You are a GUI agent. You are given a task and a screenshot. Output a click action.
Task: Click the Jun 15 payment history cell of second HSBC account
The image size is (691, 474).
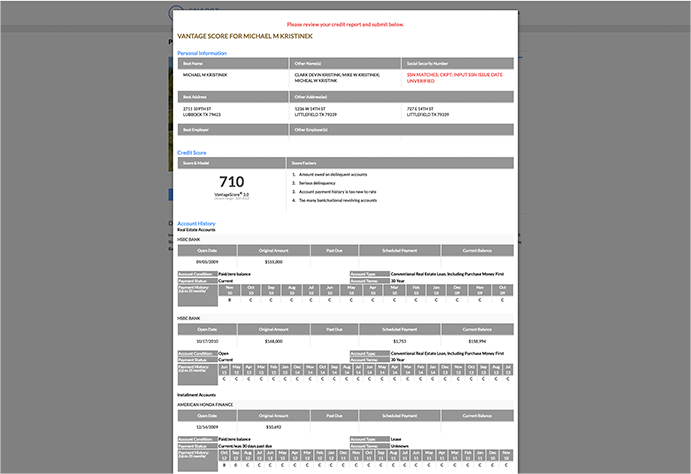(x=224, y=370)
